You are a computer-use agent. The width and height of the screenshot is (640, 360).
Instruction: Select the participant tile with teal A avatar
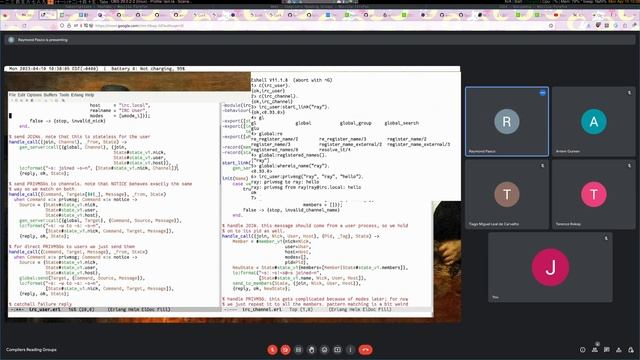click(593, 122)
